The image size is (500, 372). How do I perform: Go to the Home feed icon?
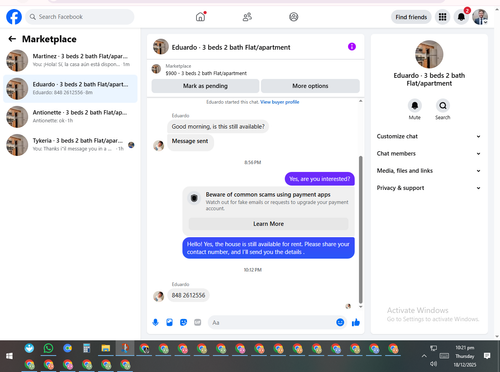click(200, 17)
